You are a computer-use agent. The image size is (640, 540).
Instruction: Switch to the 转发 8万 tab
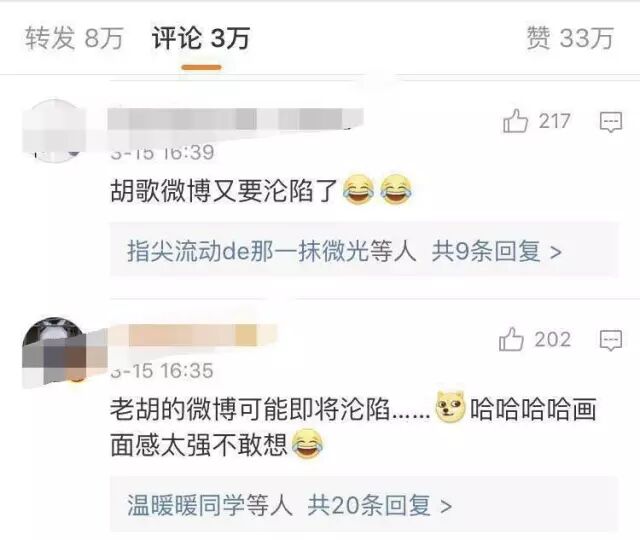point(74,38)
